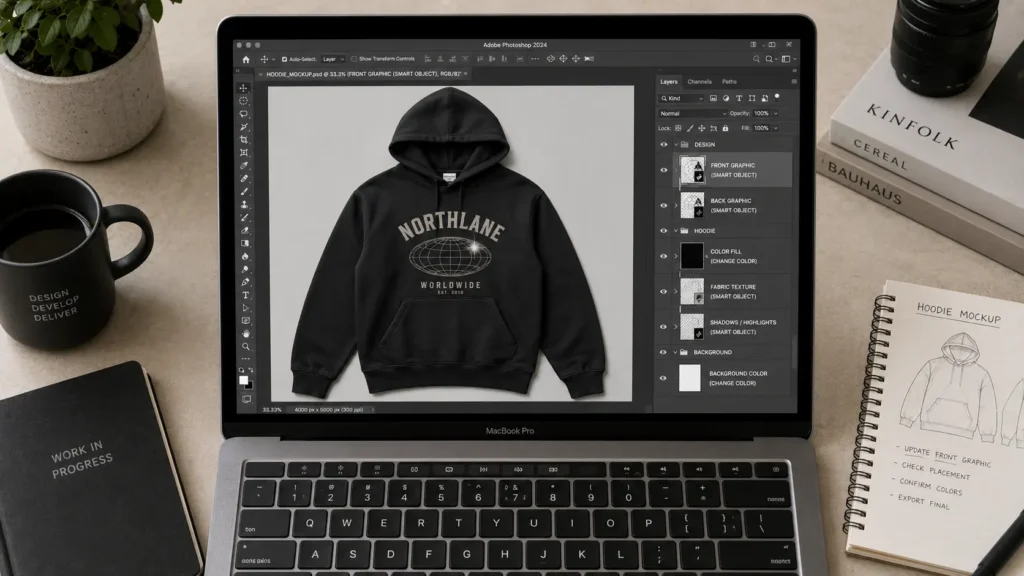Select the Pen tool
Image resolution: width=1024 pixels, height=576 pixels.
pyautogui.click(x=246, y=282)
